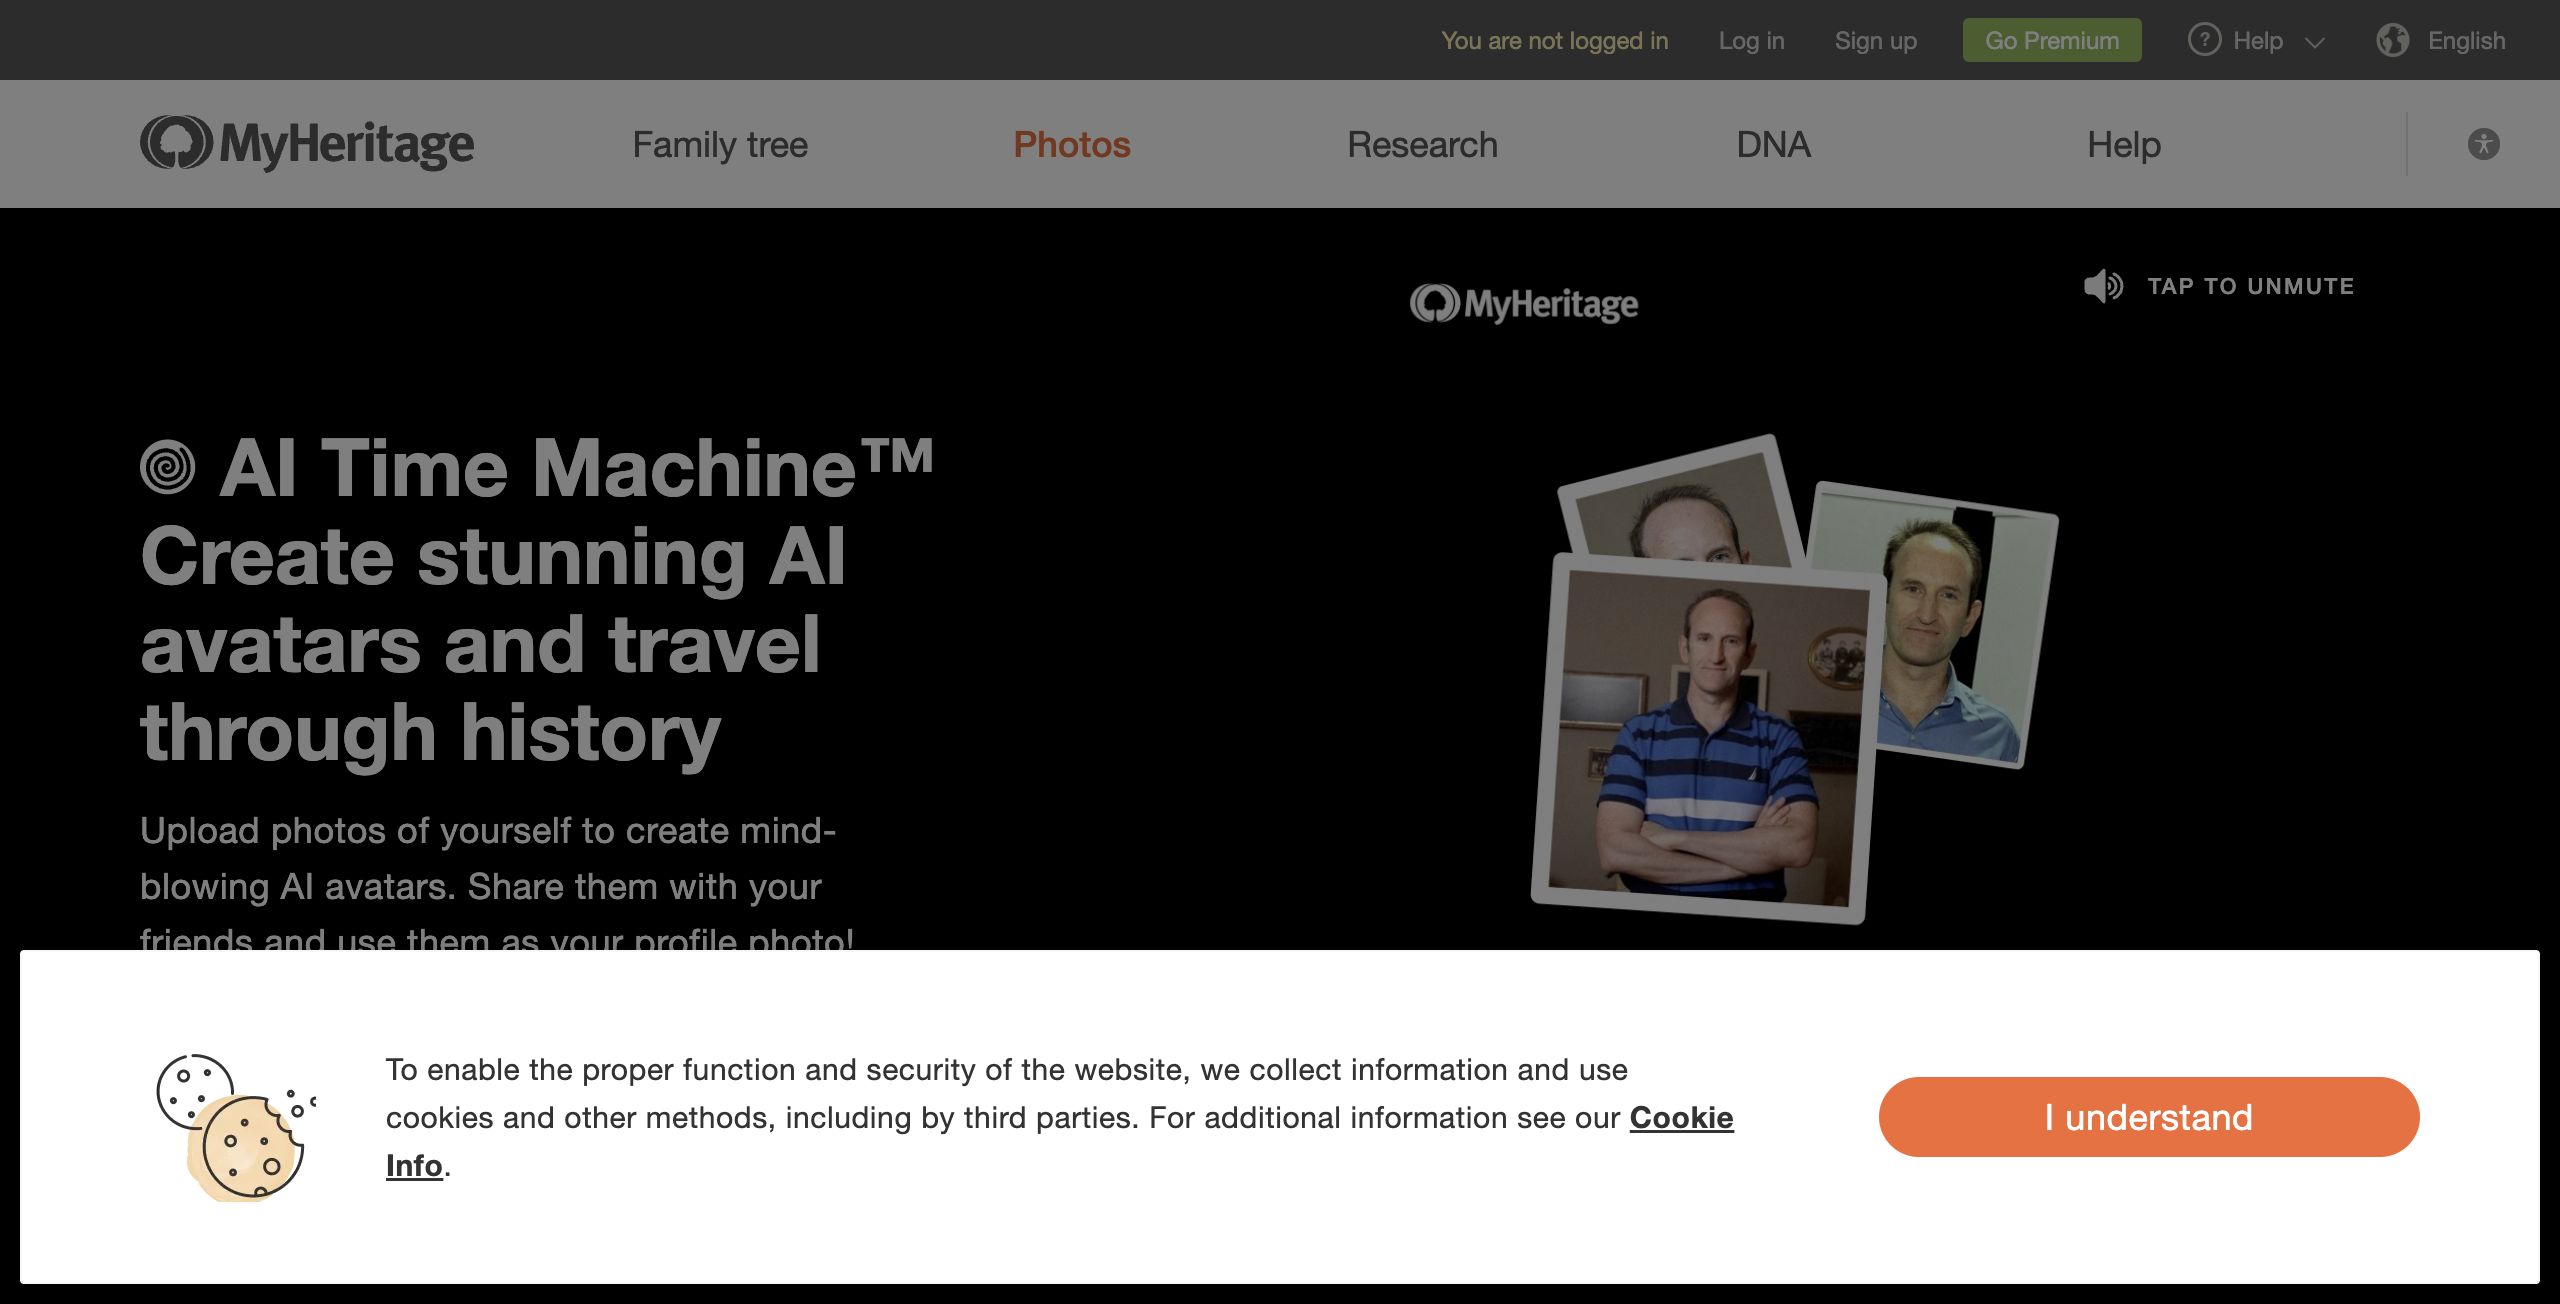Click the Log in link
Image resolution: width=2560 pixels, height=1304 pixels.
[1751, 41]
